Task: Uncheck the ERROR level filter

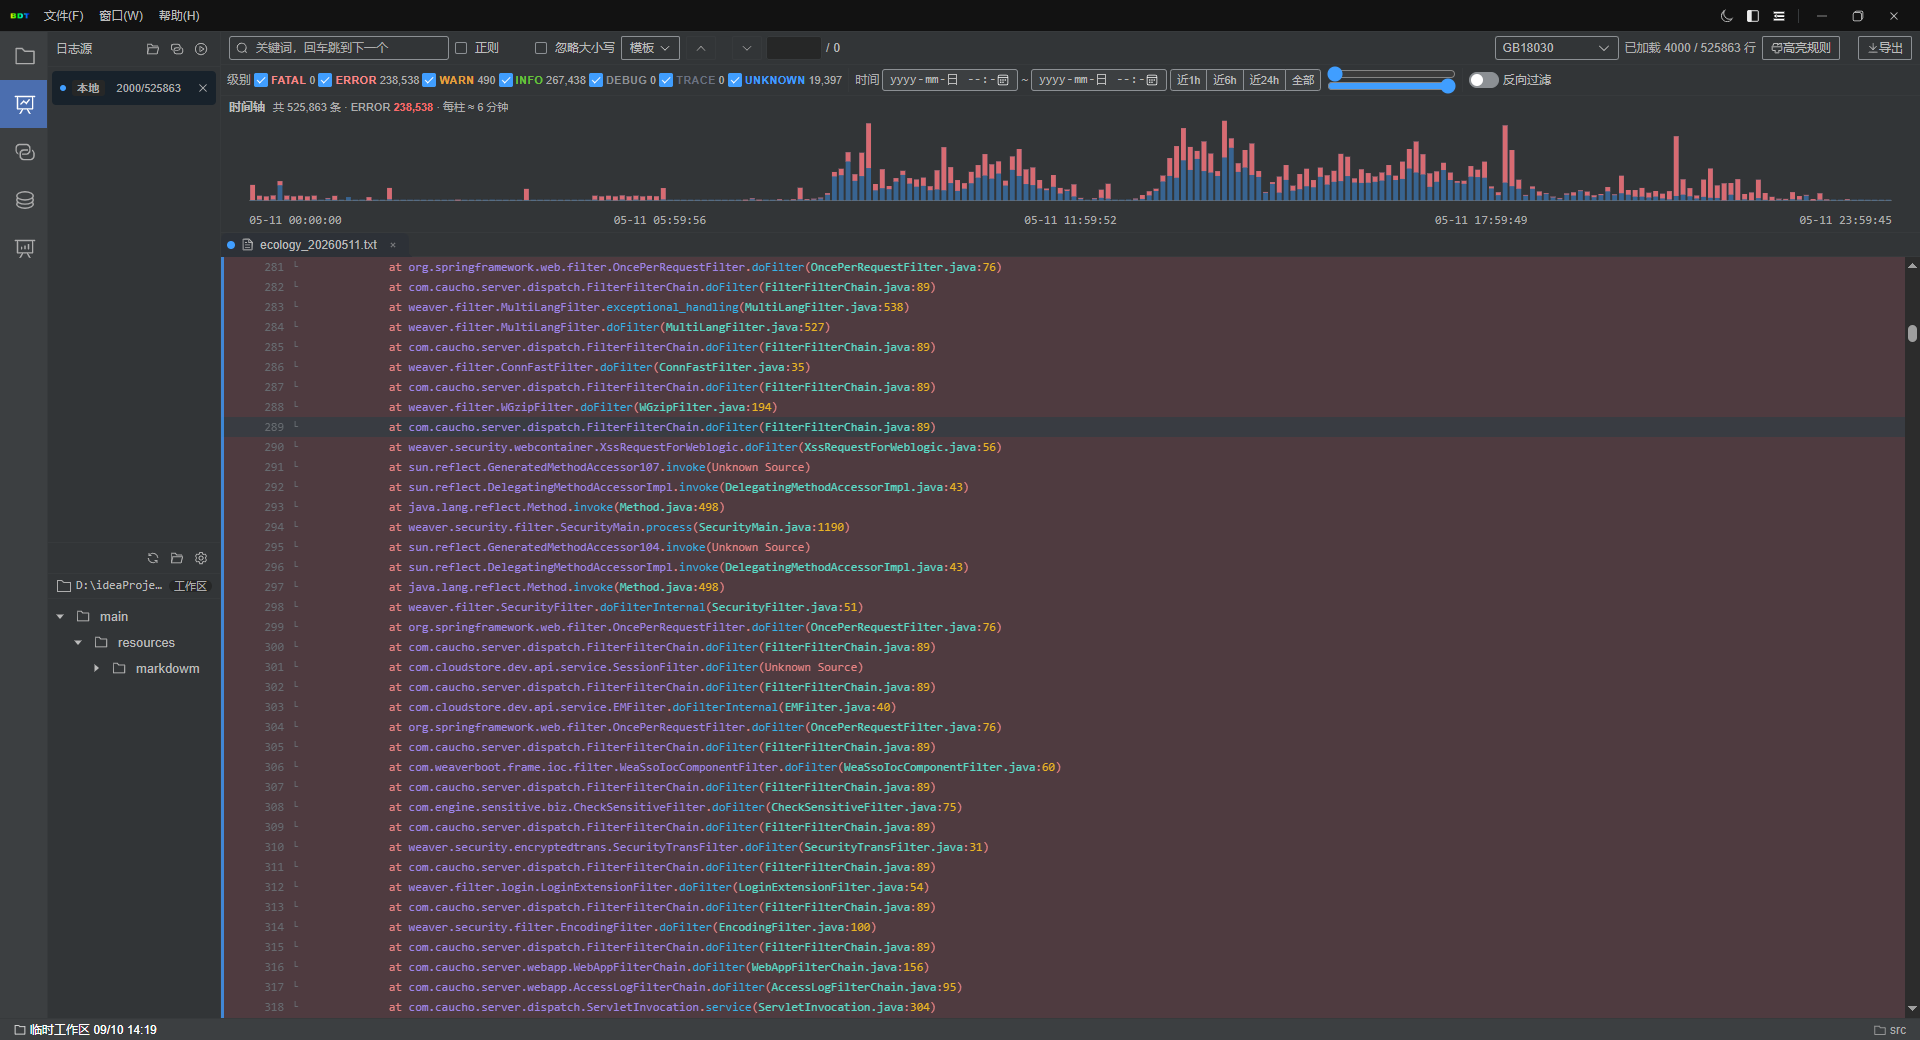Action: [325, 80]
